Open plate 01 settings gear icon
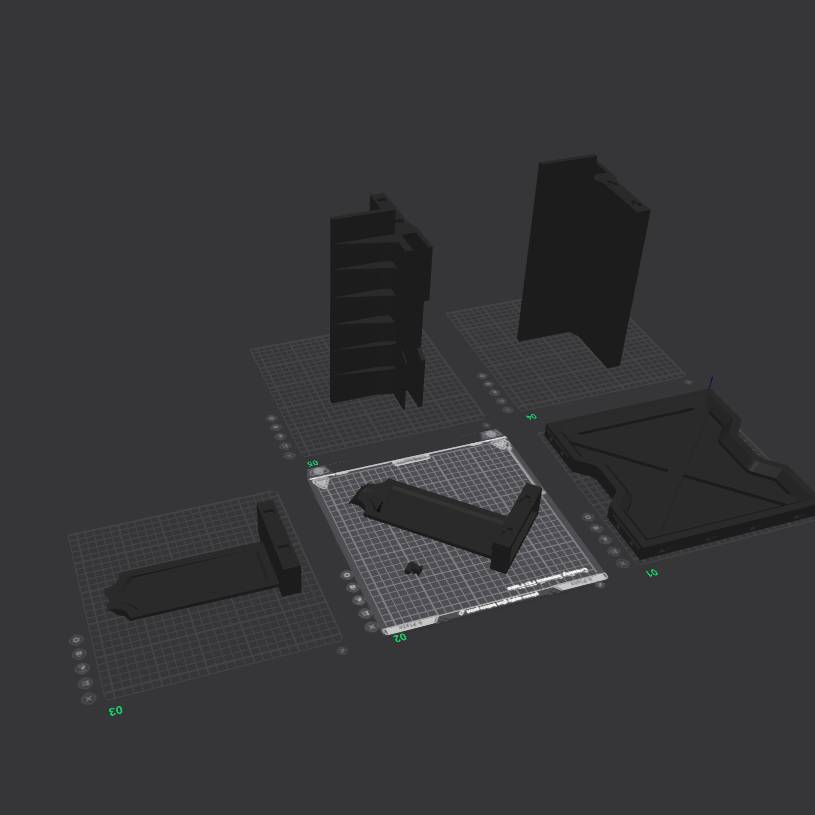Screen dimensions: 815x815 [x=588, y=517]
